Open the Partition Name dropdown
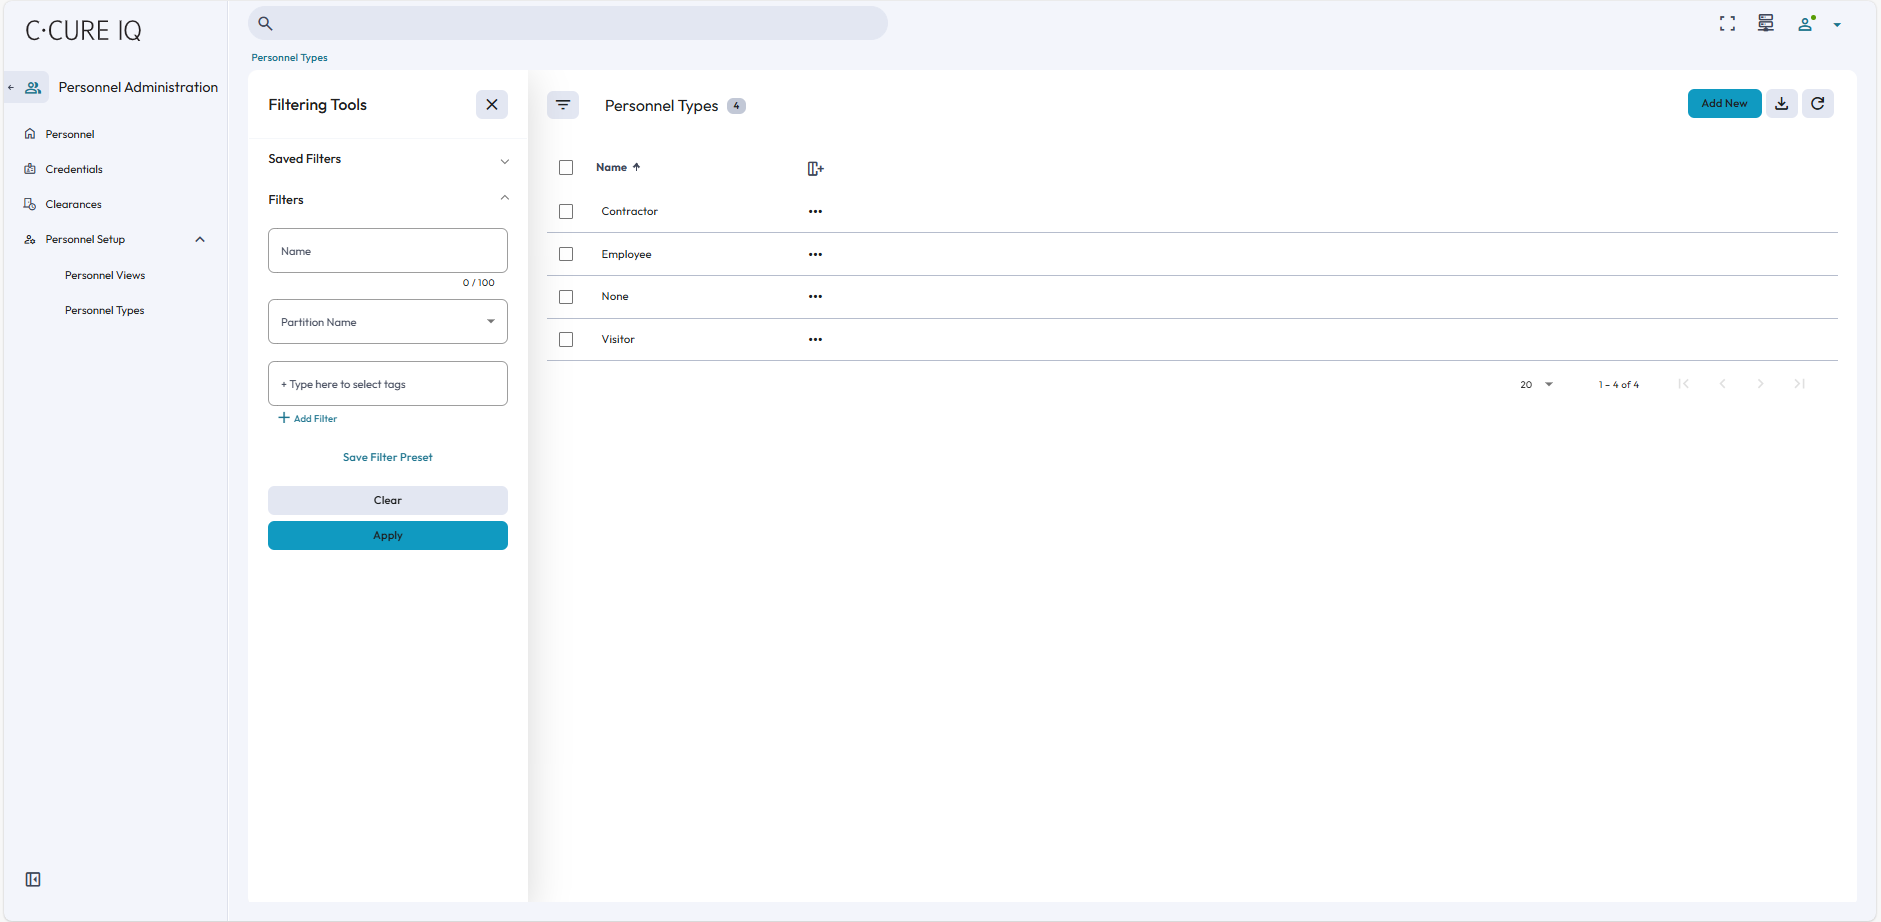The width and height of the screenshot is (1881, 922). pos(388,322)
